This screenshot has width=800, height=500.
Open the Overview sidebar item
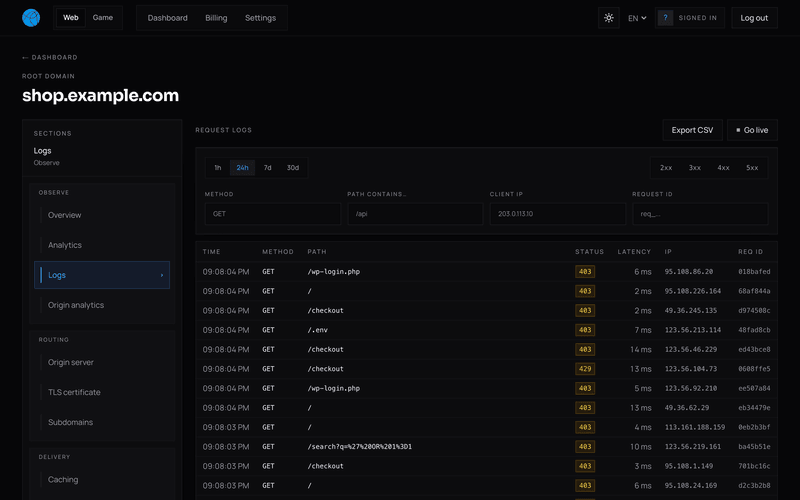102,215
